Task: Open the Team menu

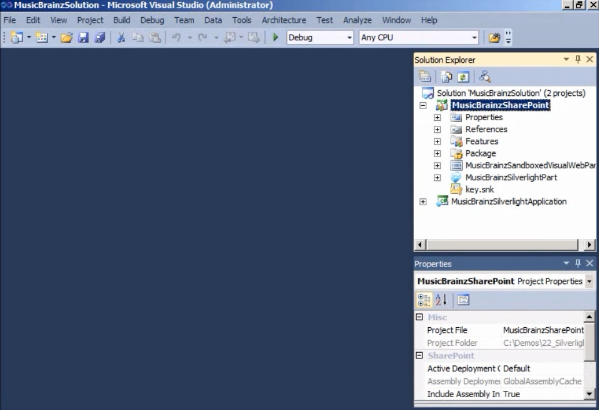Action: click(184, 20)
